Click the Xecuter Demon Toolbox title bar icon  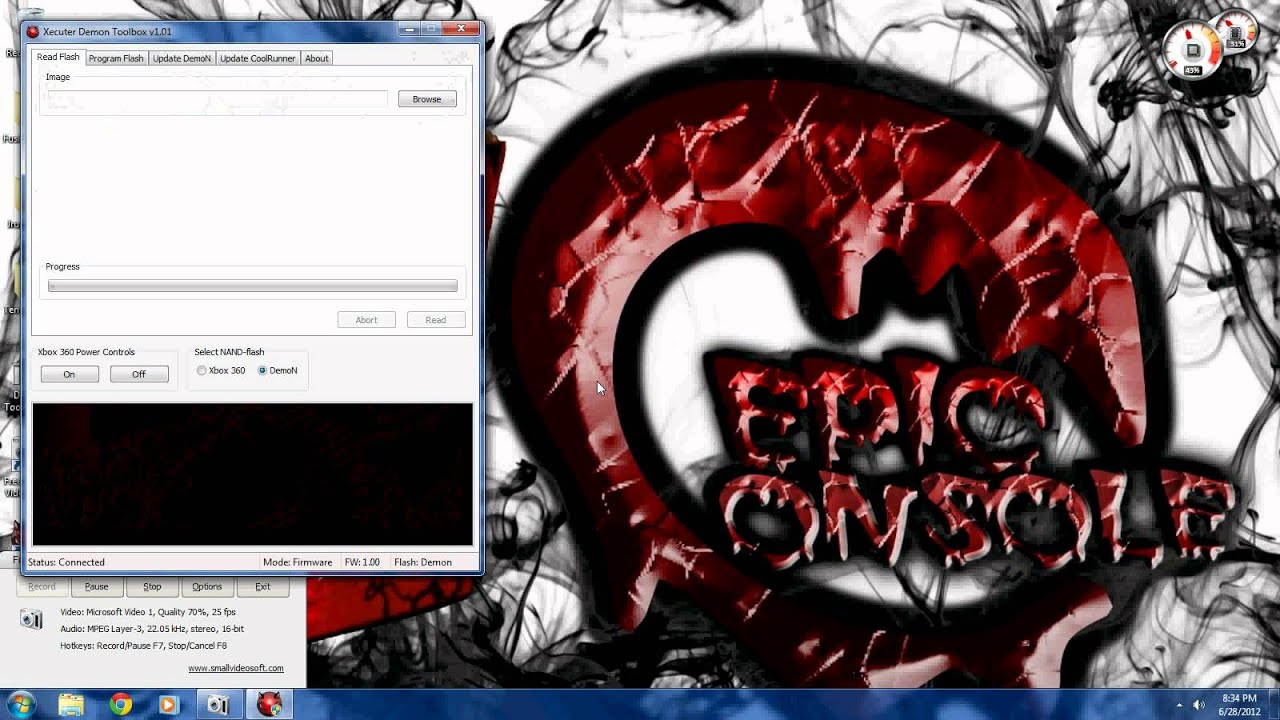tap(33, 32)
